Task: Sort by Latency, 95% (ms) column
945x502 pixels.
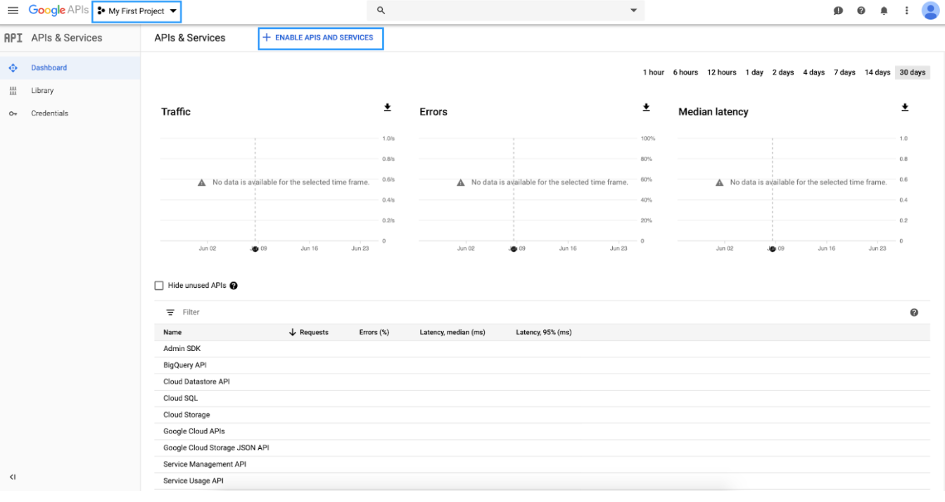Action: tap(544, 332)
